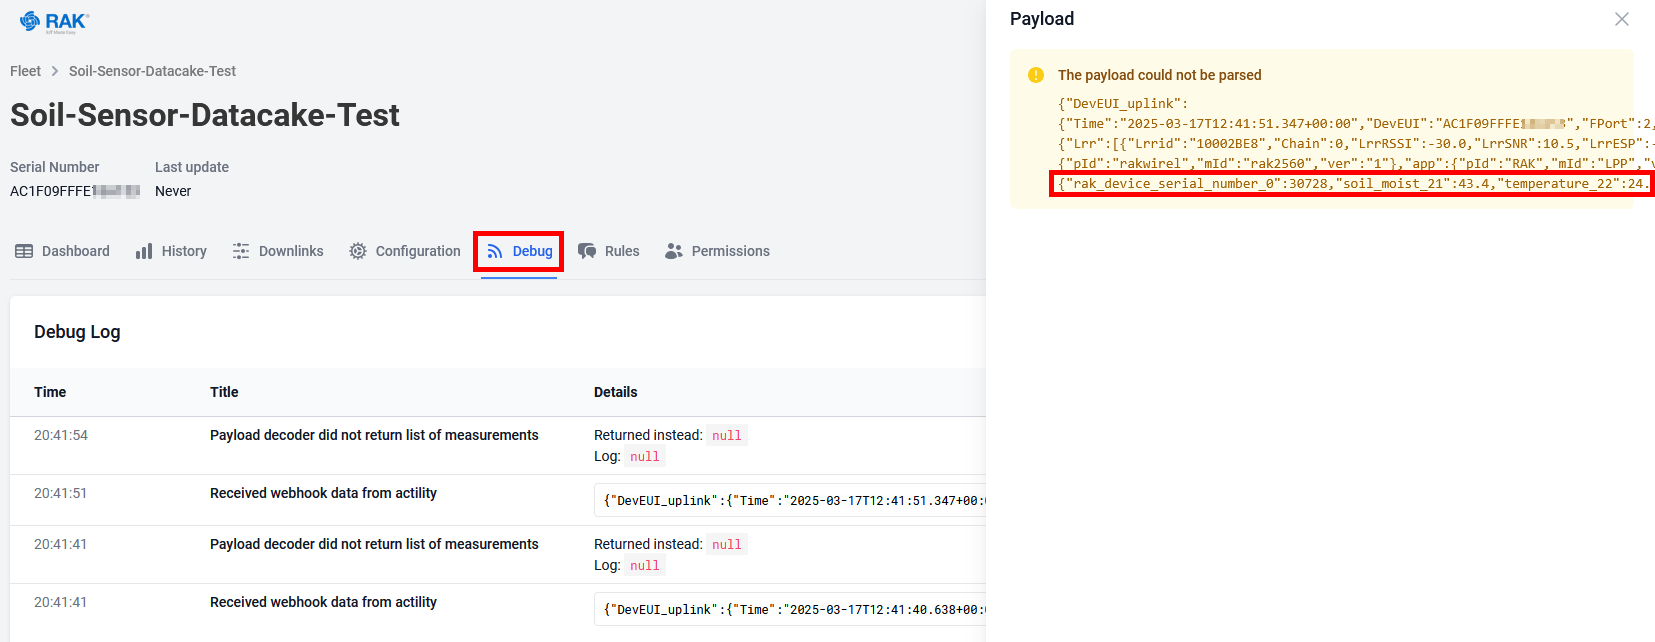Click the Debug signal feed icon
Viewport: 1655px width, 642px height.
click(x=495, y=251)
